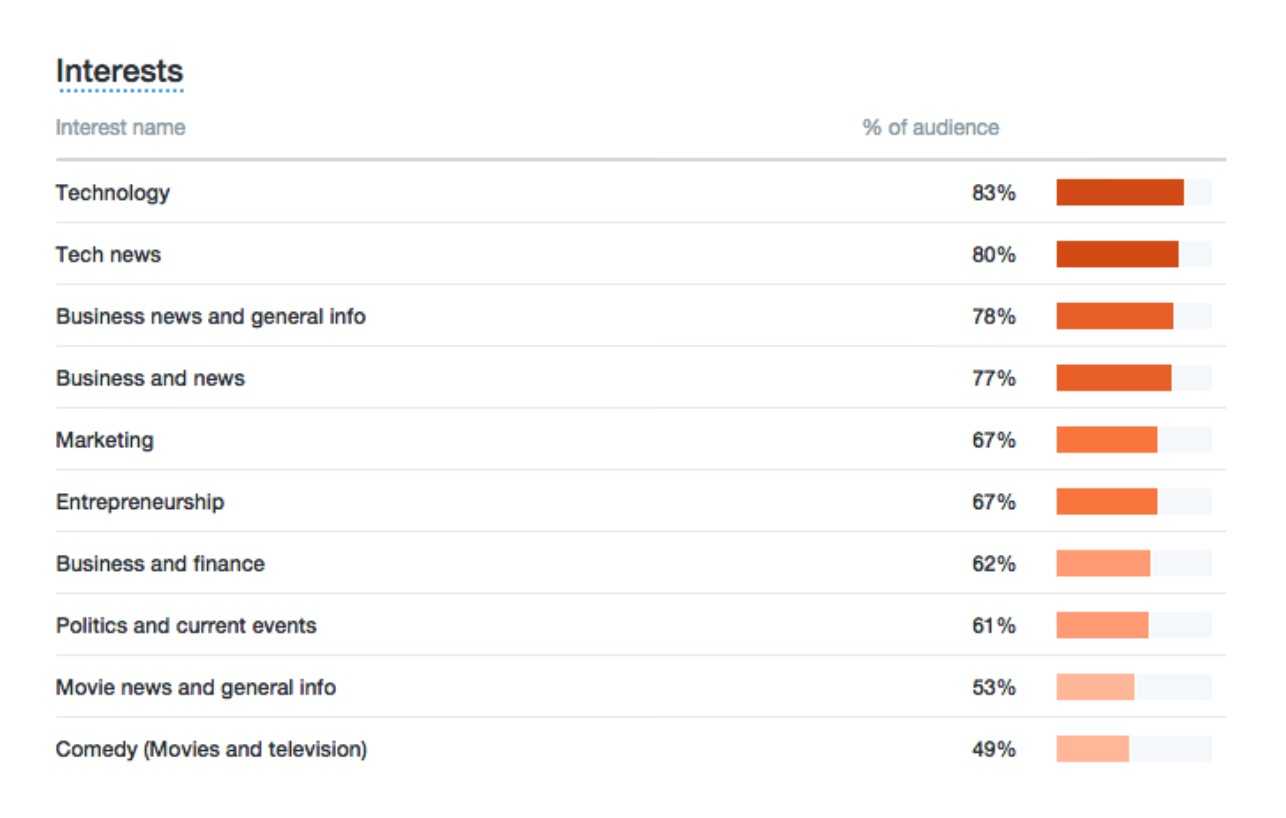Click the Interest name column header
This screenshot has width=1286, height=818.
point(120,127)
